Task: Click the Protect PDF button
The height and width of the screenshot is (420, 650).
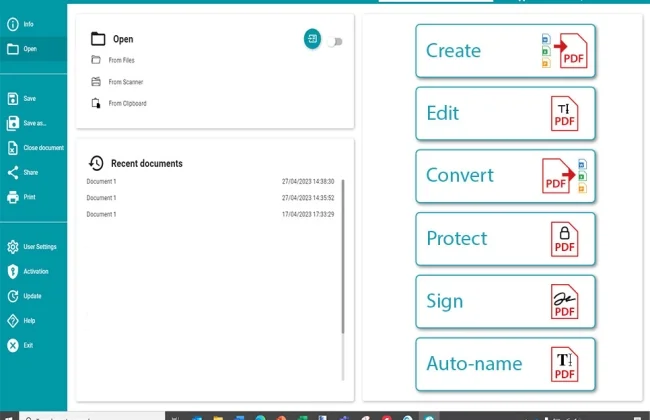Action: pos(505,239)
